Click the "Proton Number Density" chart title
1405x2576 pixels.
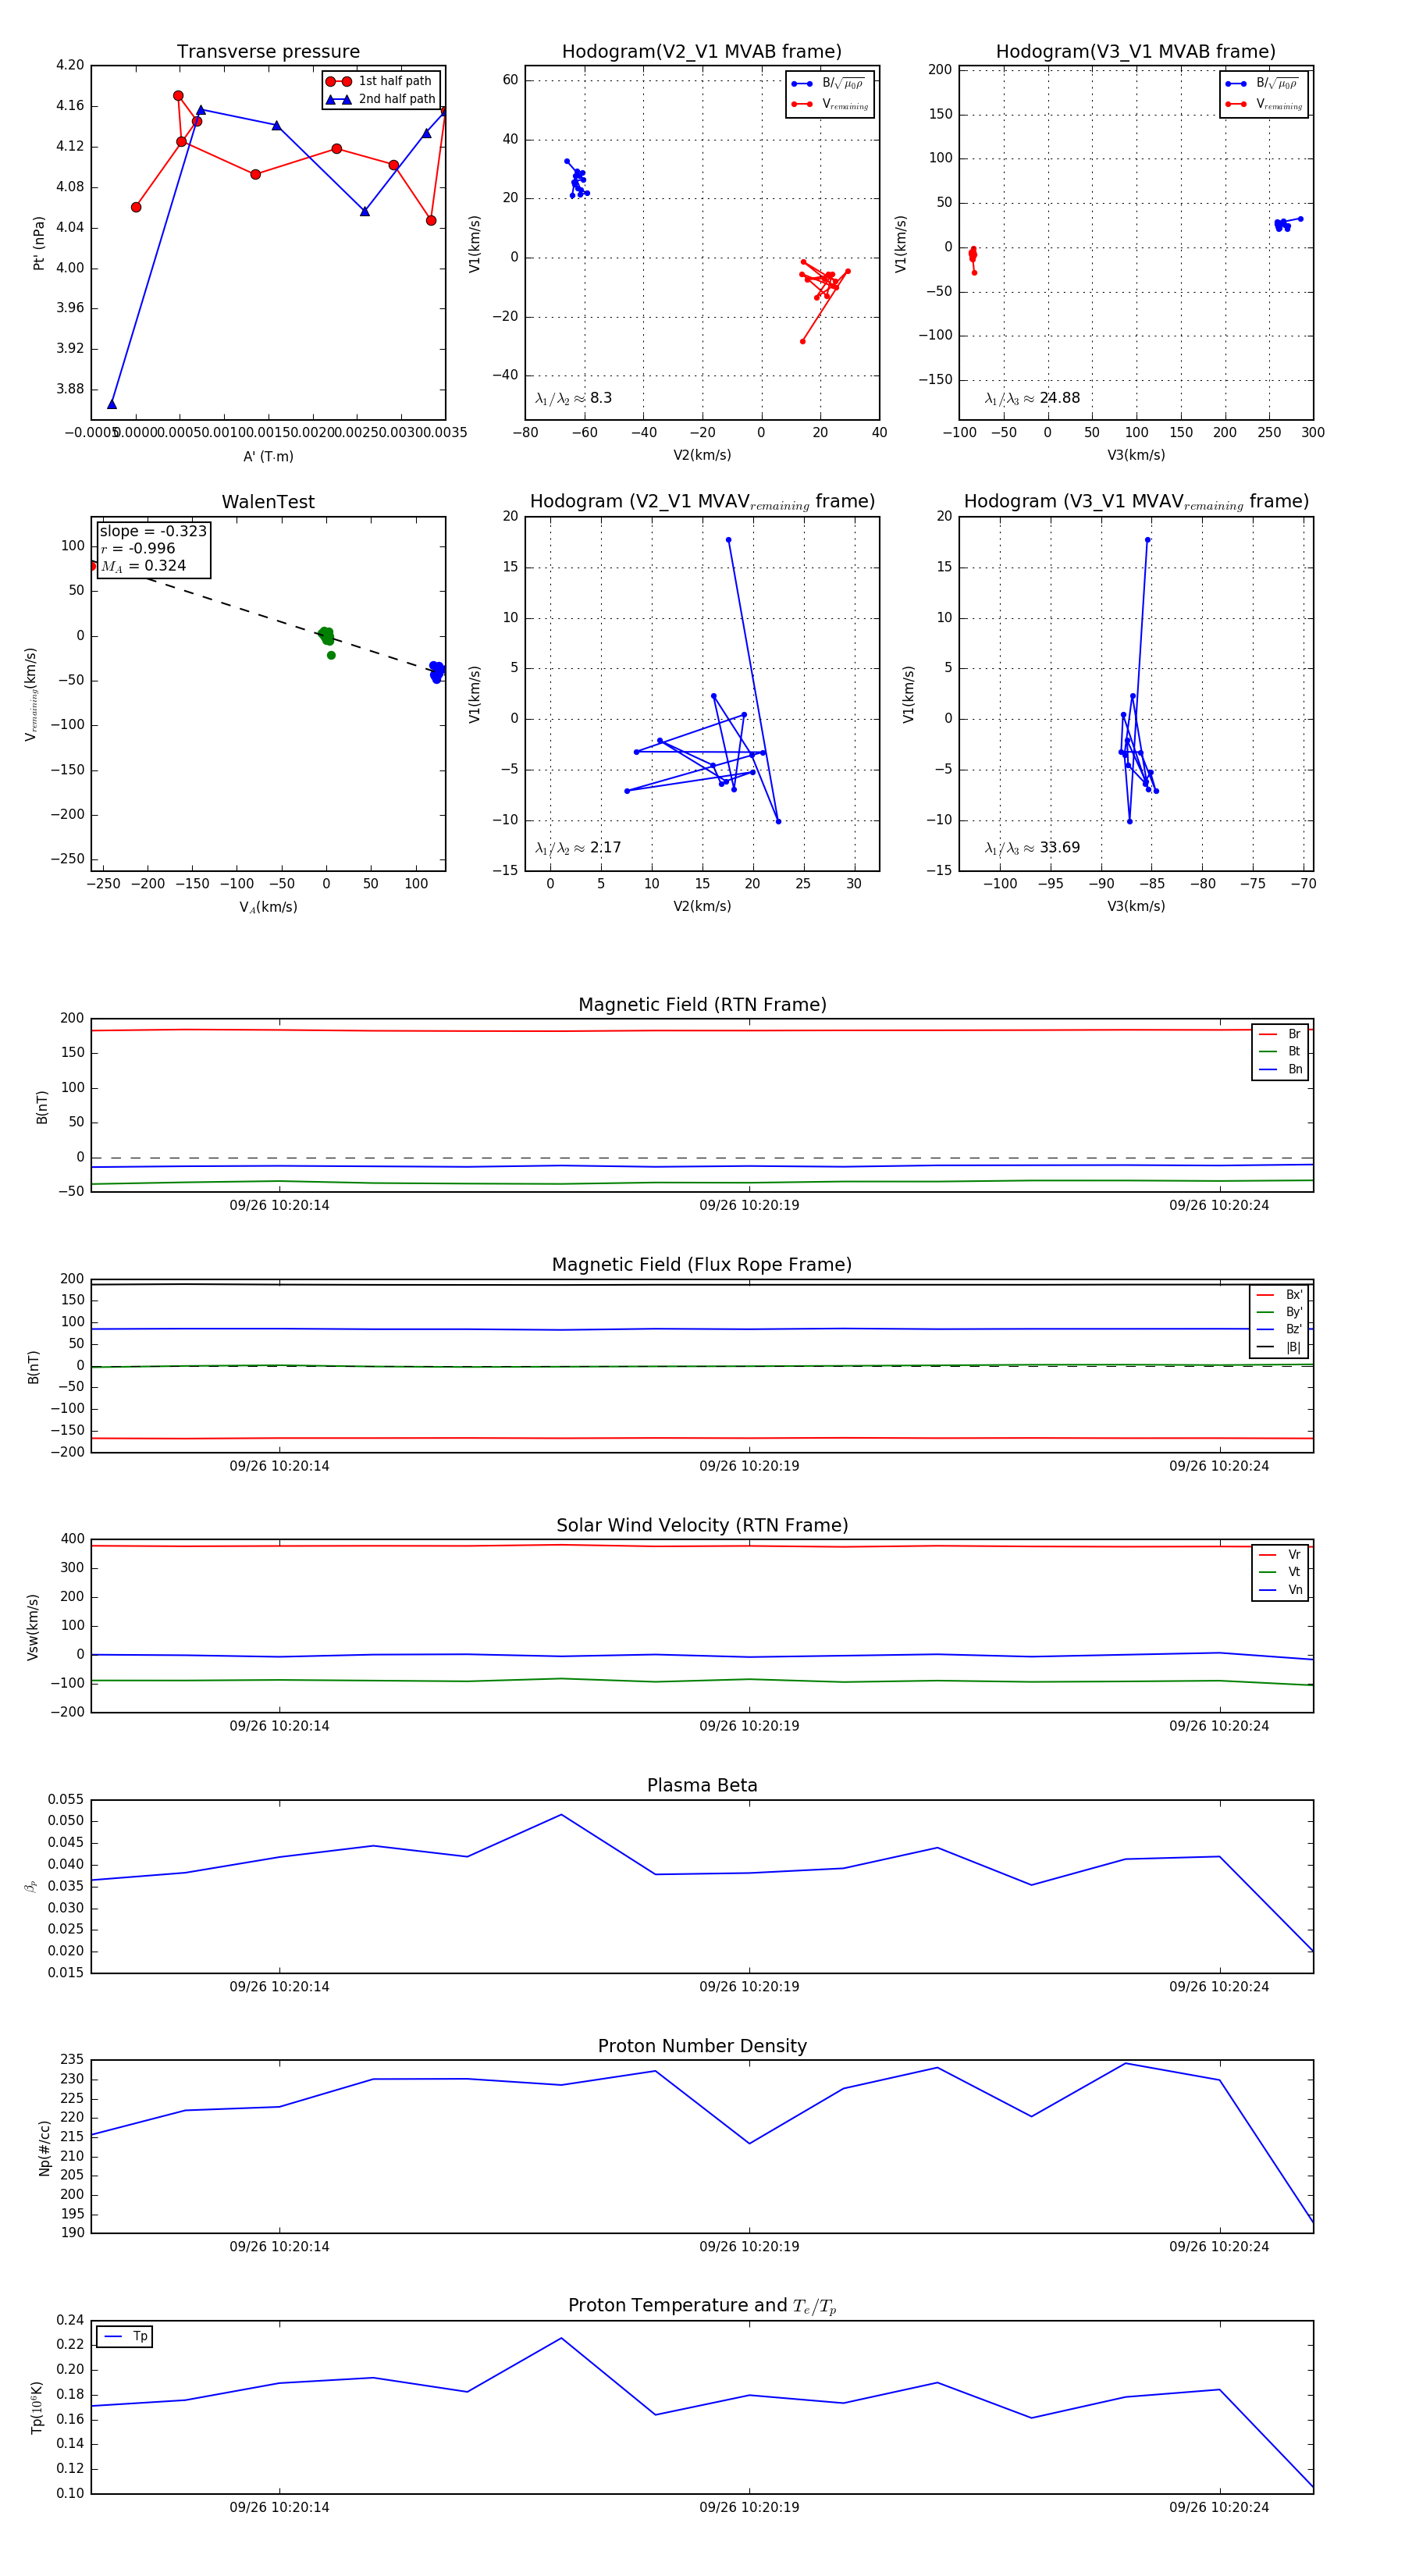coord(702,2045)
